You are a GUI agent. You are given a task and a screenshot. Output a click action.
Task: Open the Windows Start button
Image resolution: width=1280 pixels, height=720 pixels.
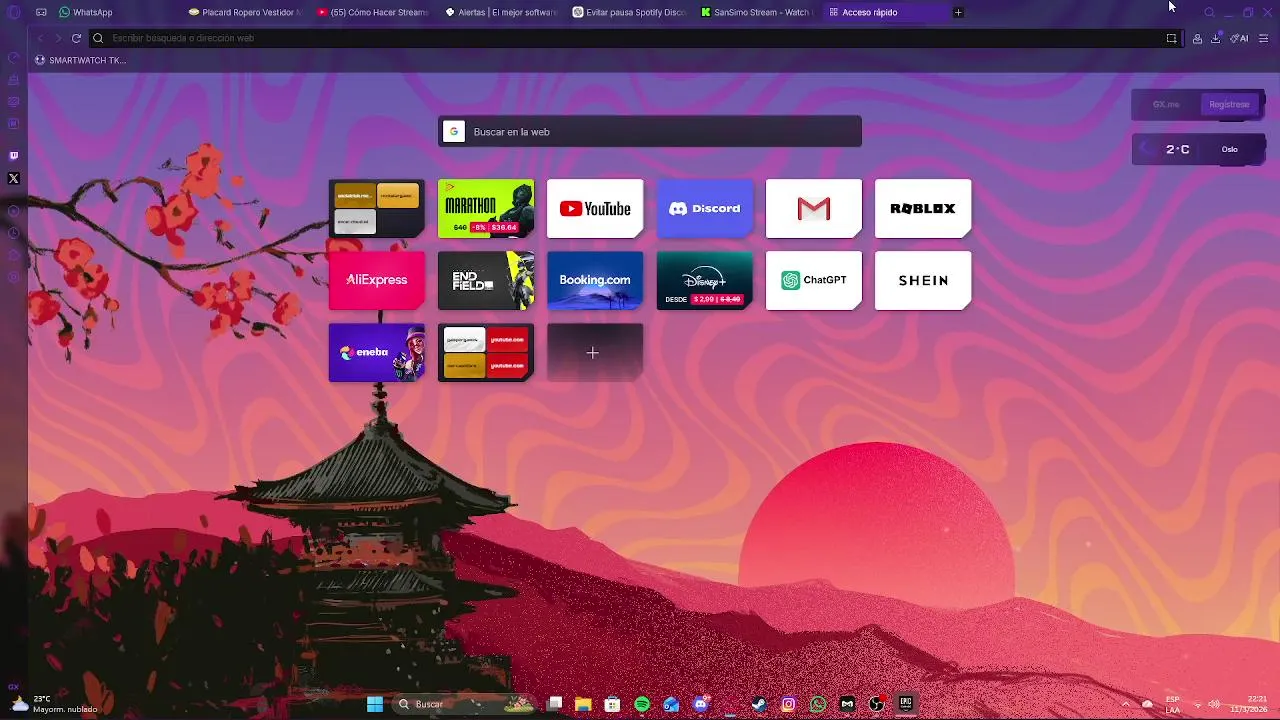click(x=375, y=704)
